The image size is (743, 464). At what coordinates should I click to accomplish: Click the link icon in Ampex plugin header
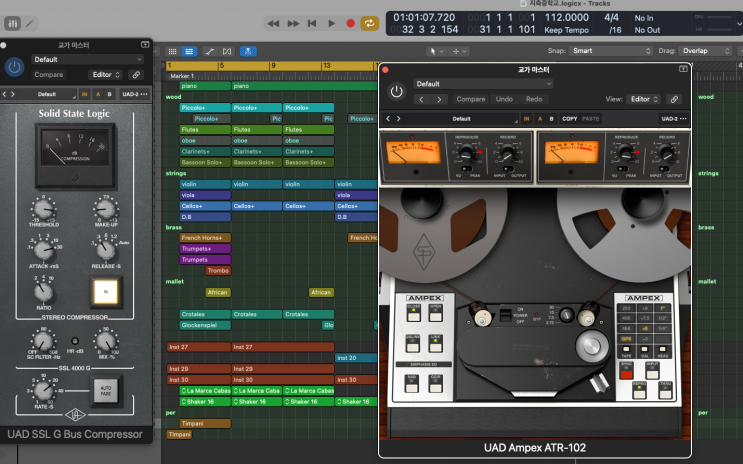pos(674,99)
